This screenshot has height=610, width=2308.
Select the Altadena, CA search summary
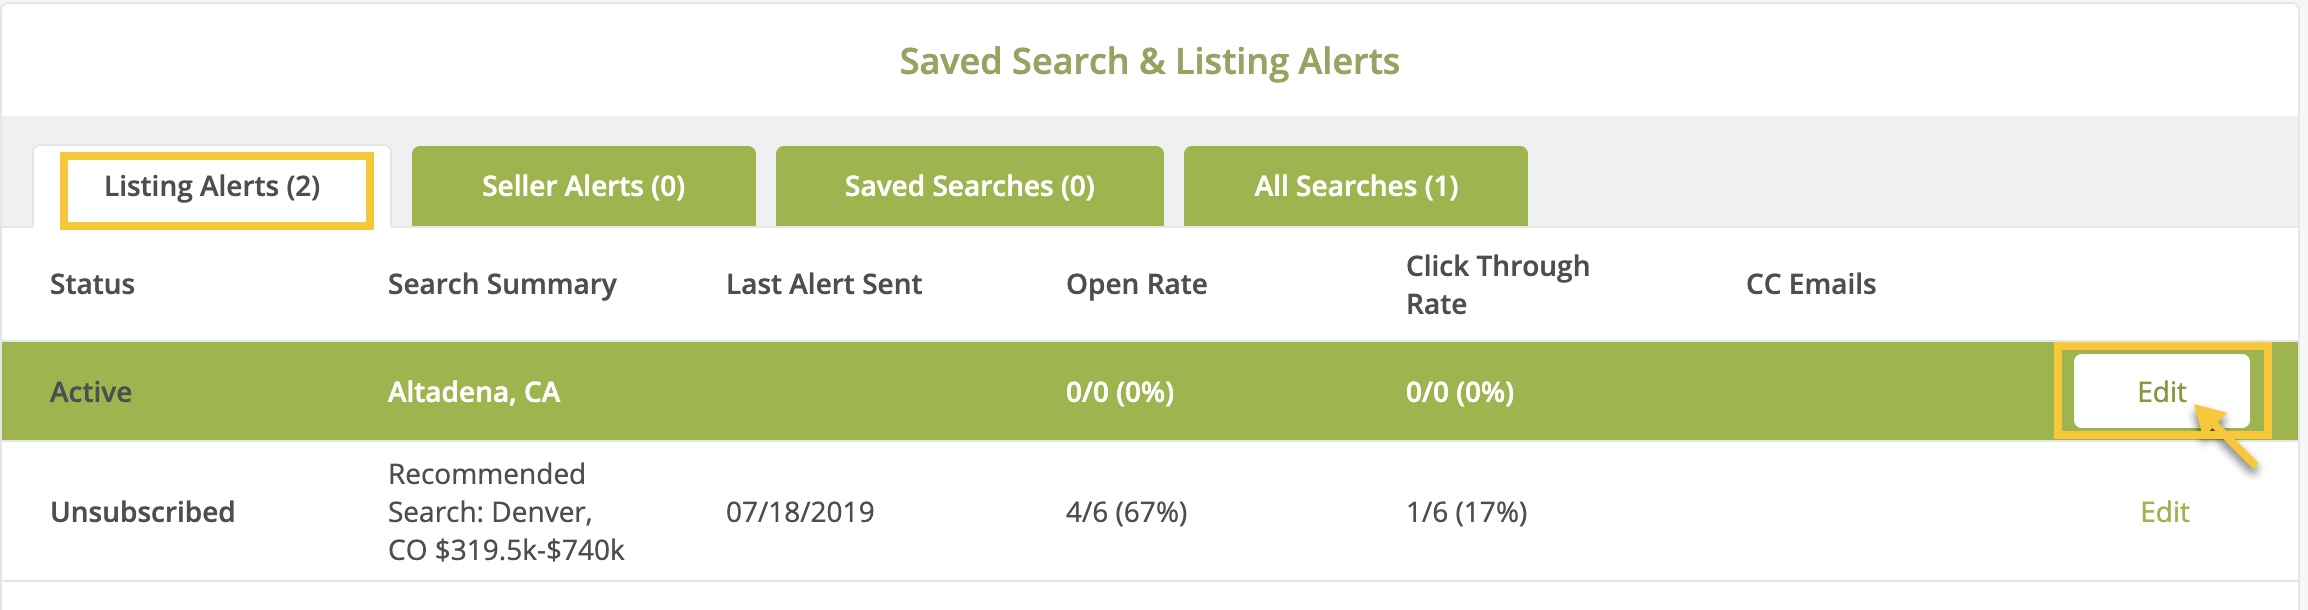pyautogui.click(x=474, y=392)
